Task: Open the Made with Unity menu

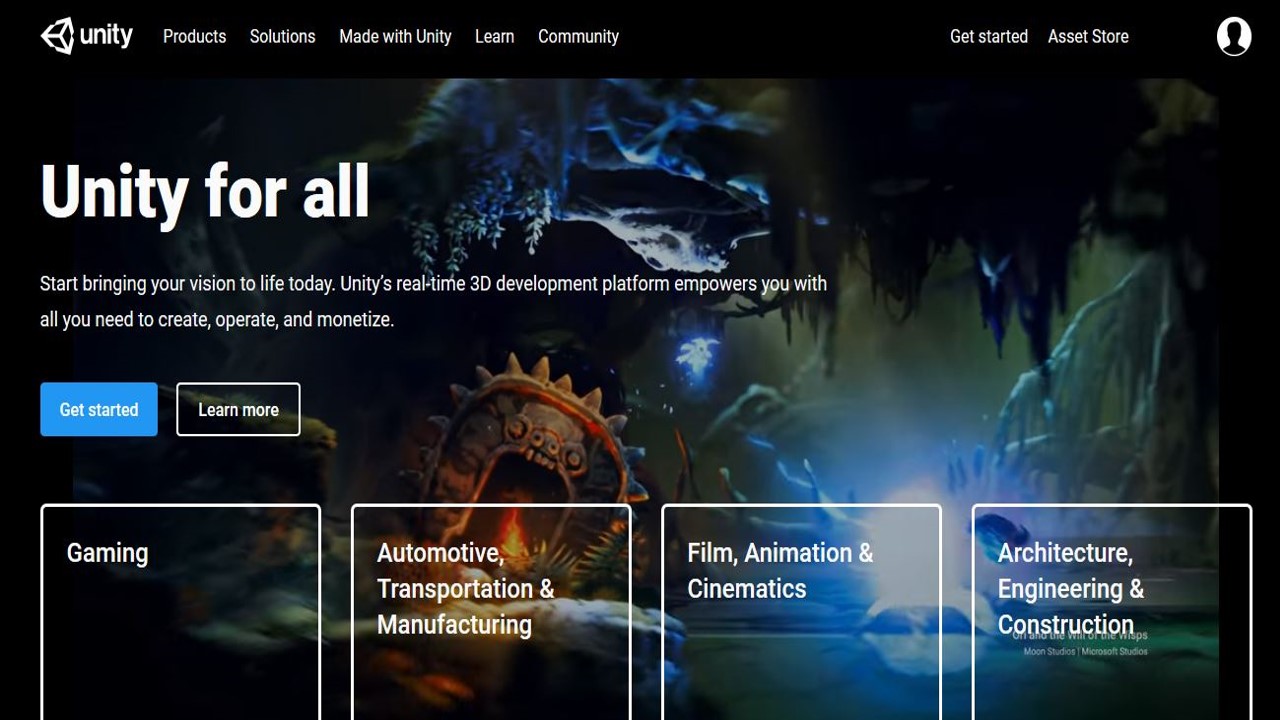Action: (395, 36)
